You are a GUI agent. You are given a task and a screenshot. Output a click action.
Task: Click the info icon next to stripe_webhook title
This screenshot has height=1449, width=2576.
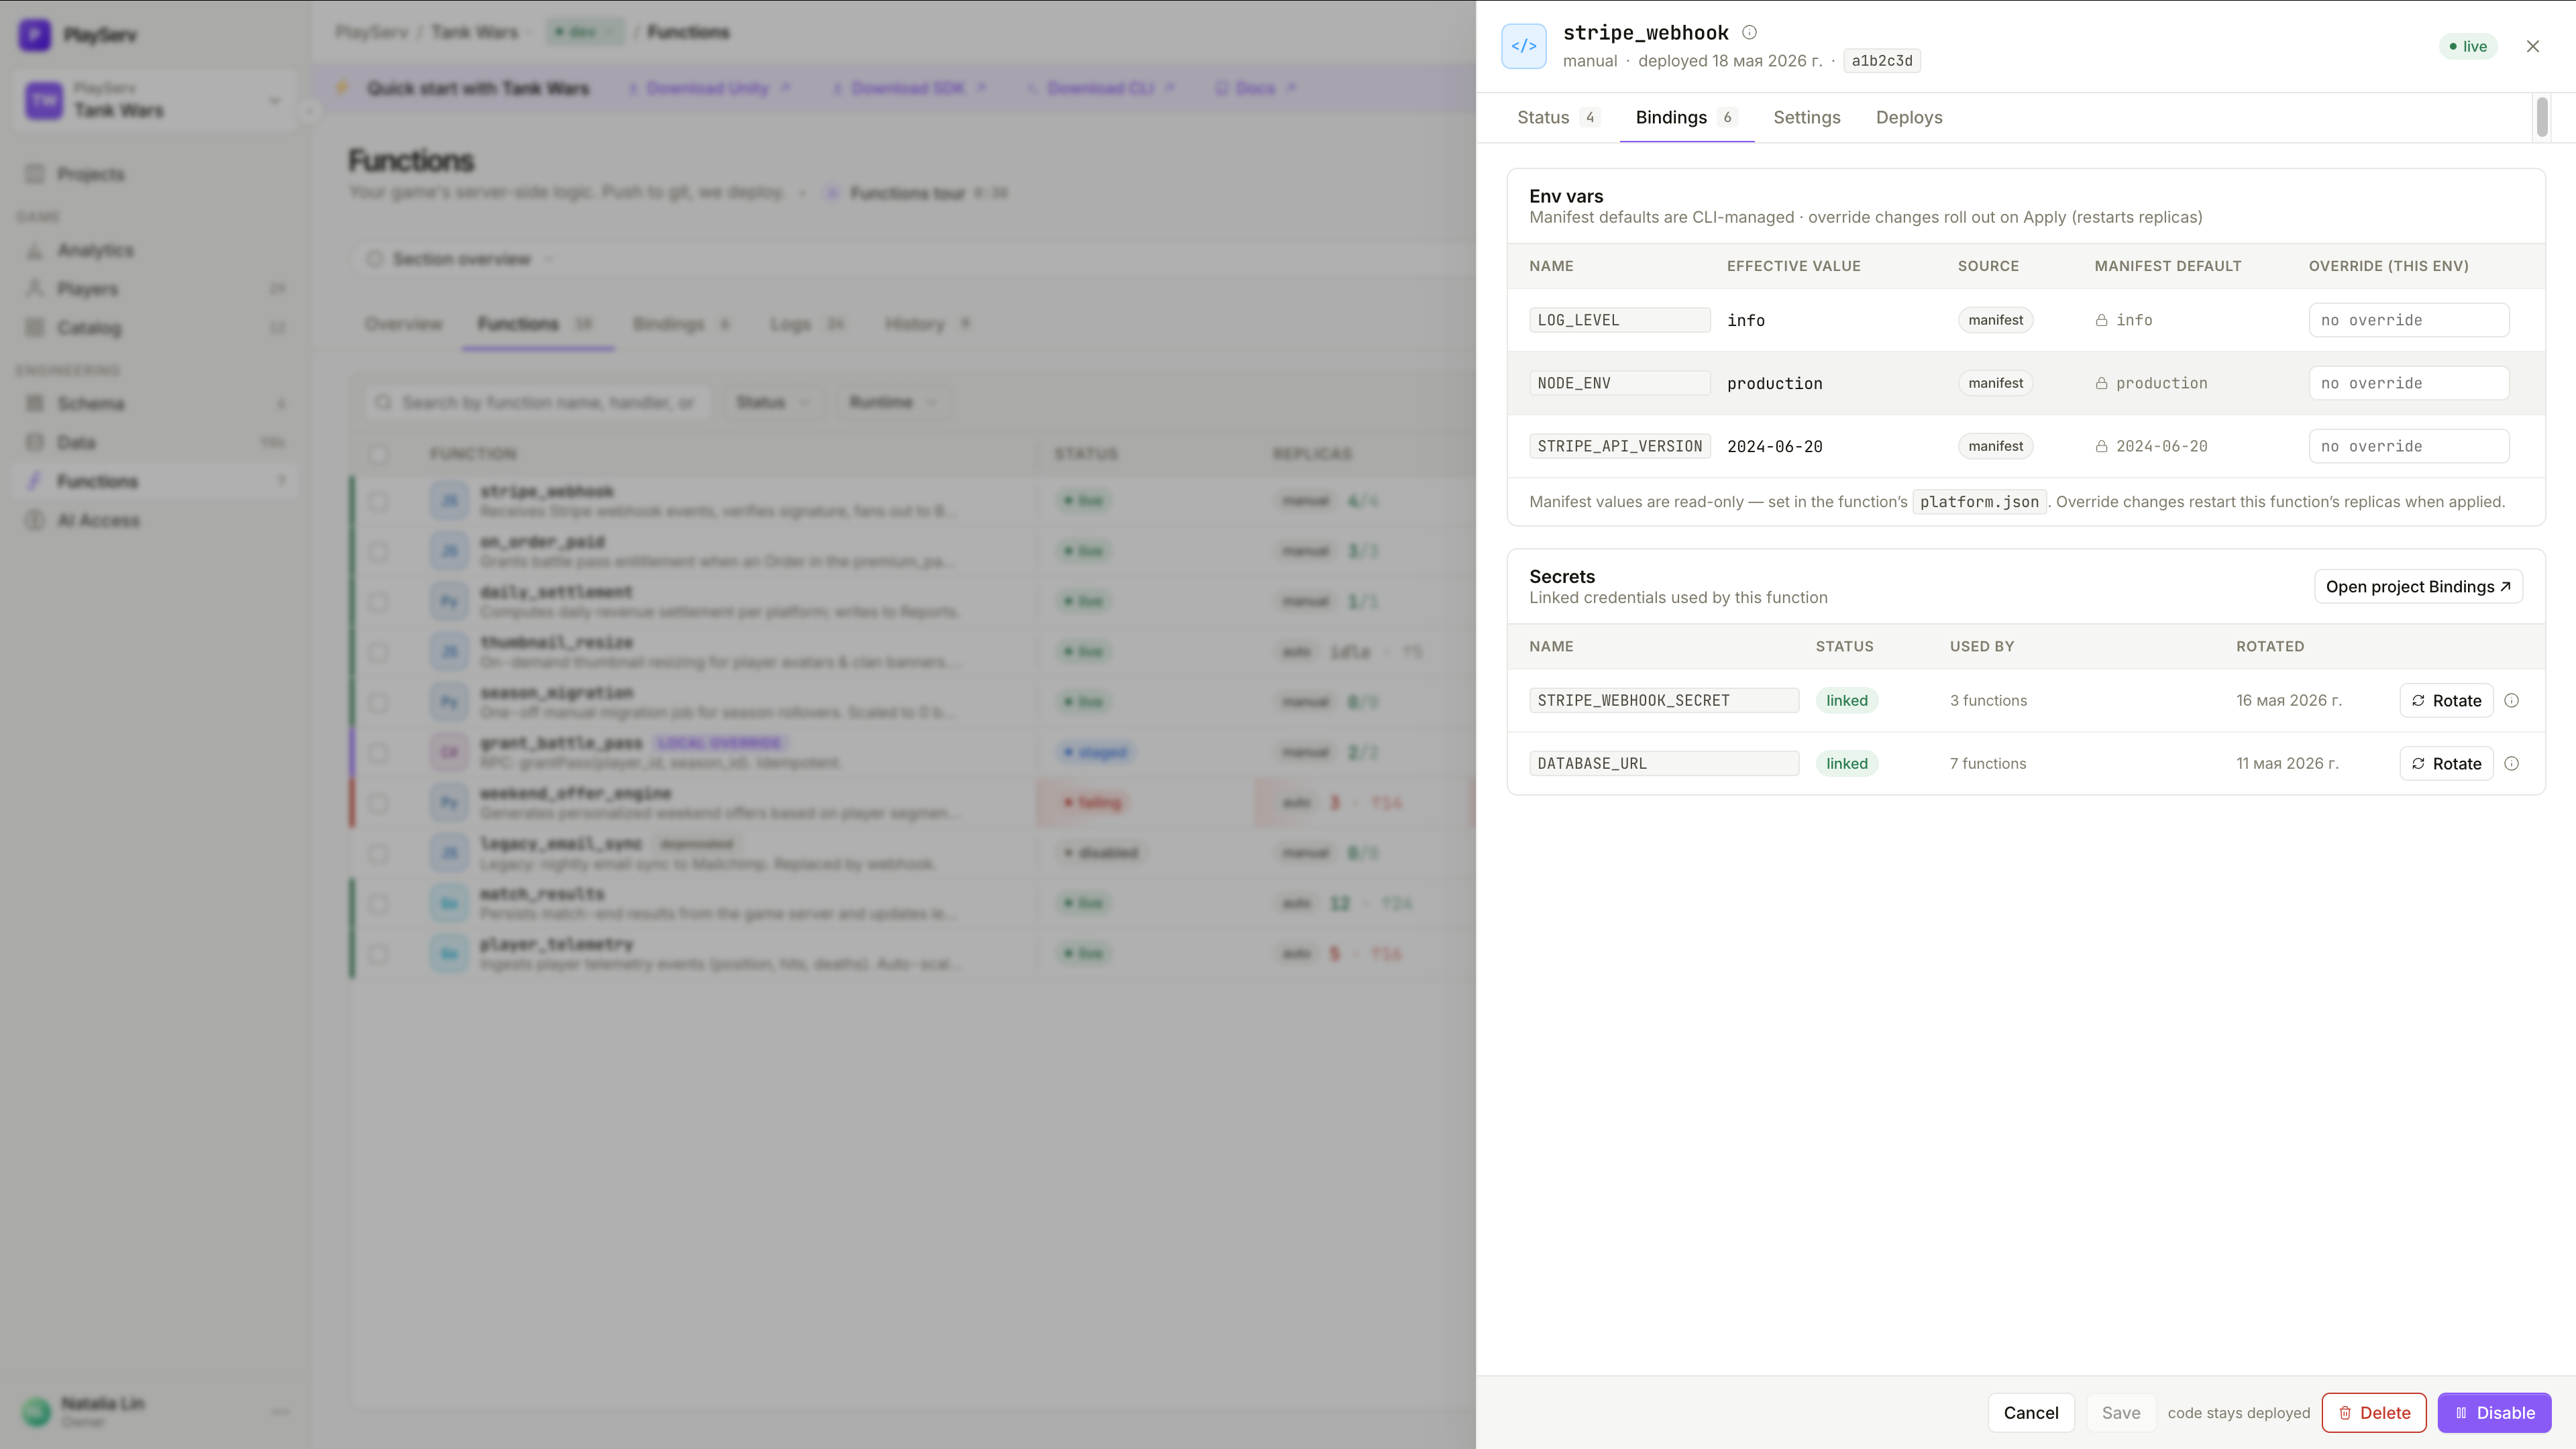pyautogui.click(x=1749, y=32)
